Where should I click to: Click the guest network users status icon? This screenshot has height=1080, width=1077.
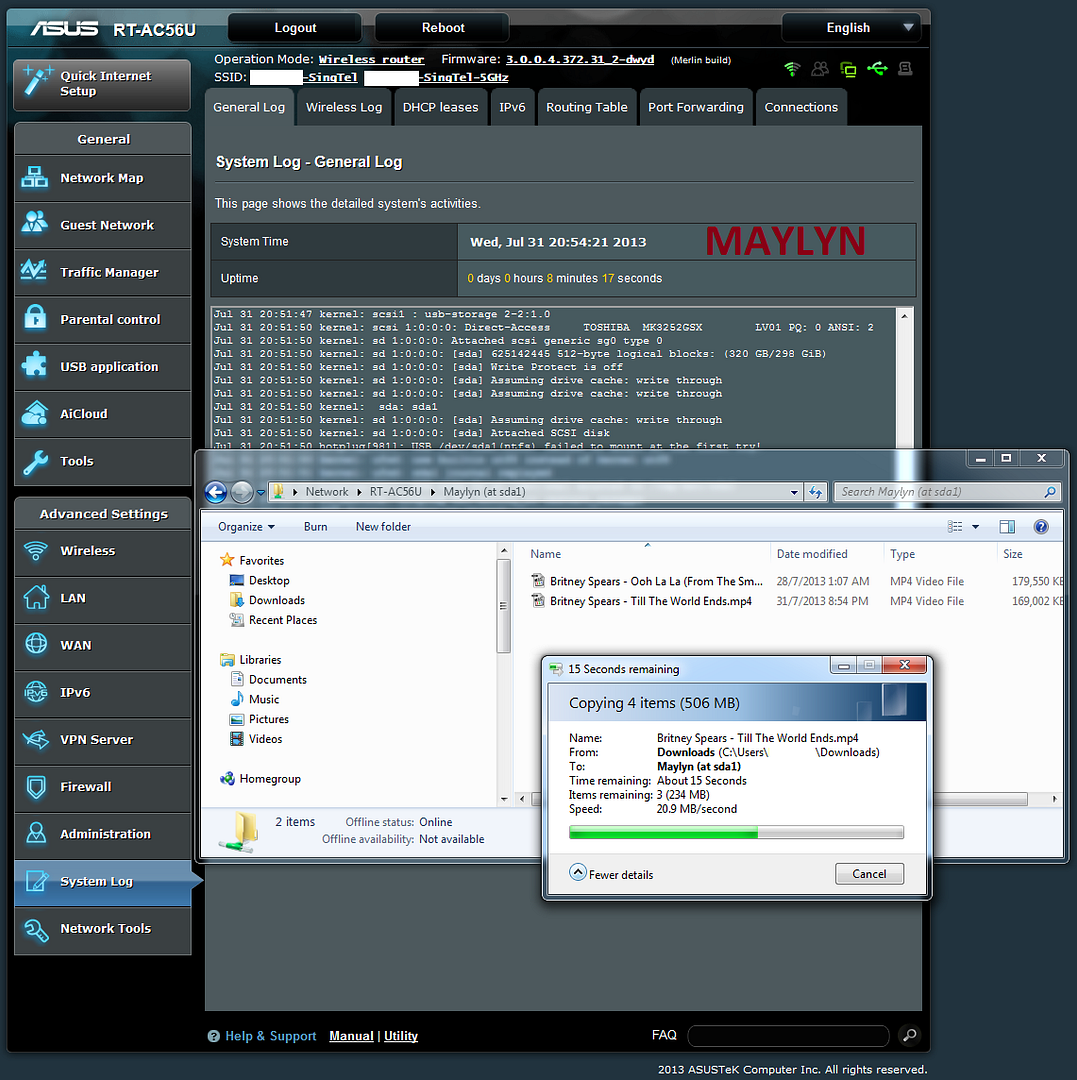pos(820,69)
